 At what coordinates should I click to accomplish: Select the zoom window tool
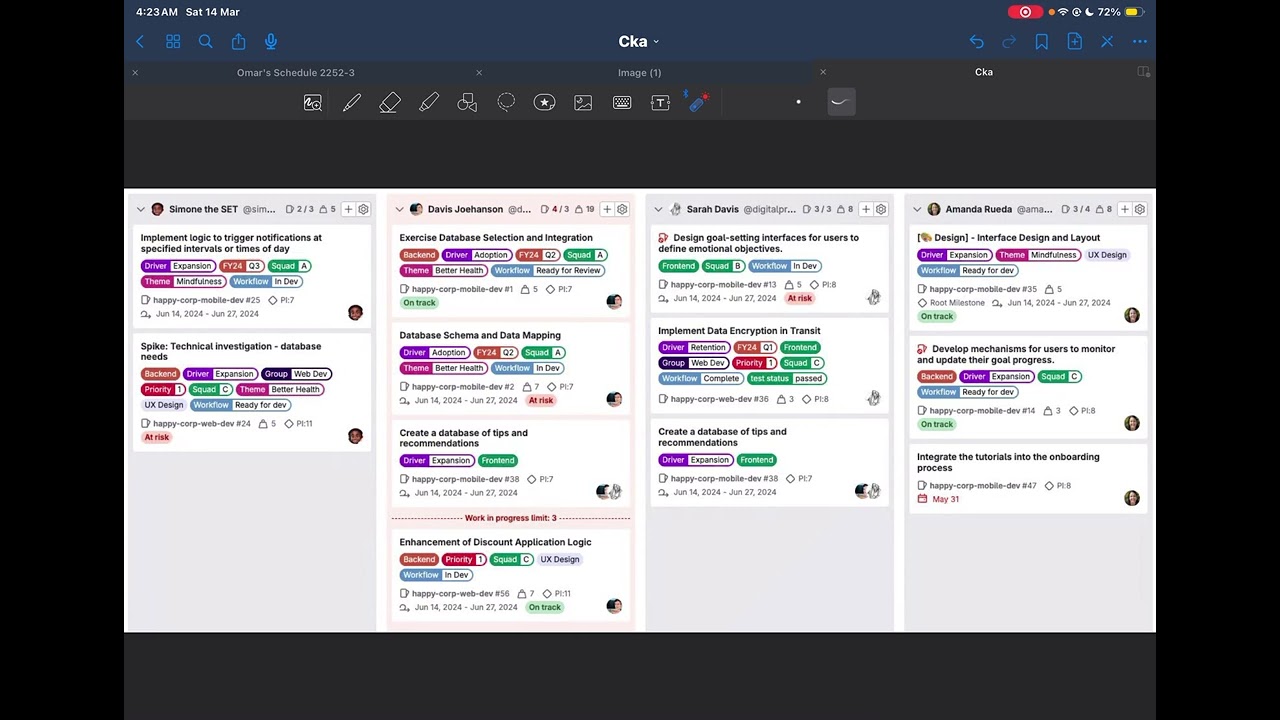pos(313,102)
